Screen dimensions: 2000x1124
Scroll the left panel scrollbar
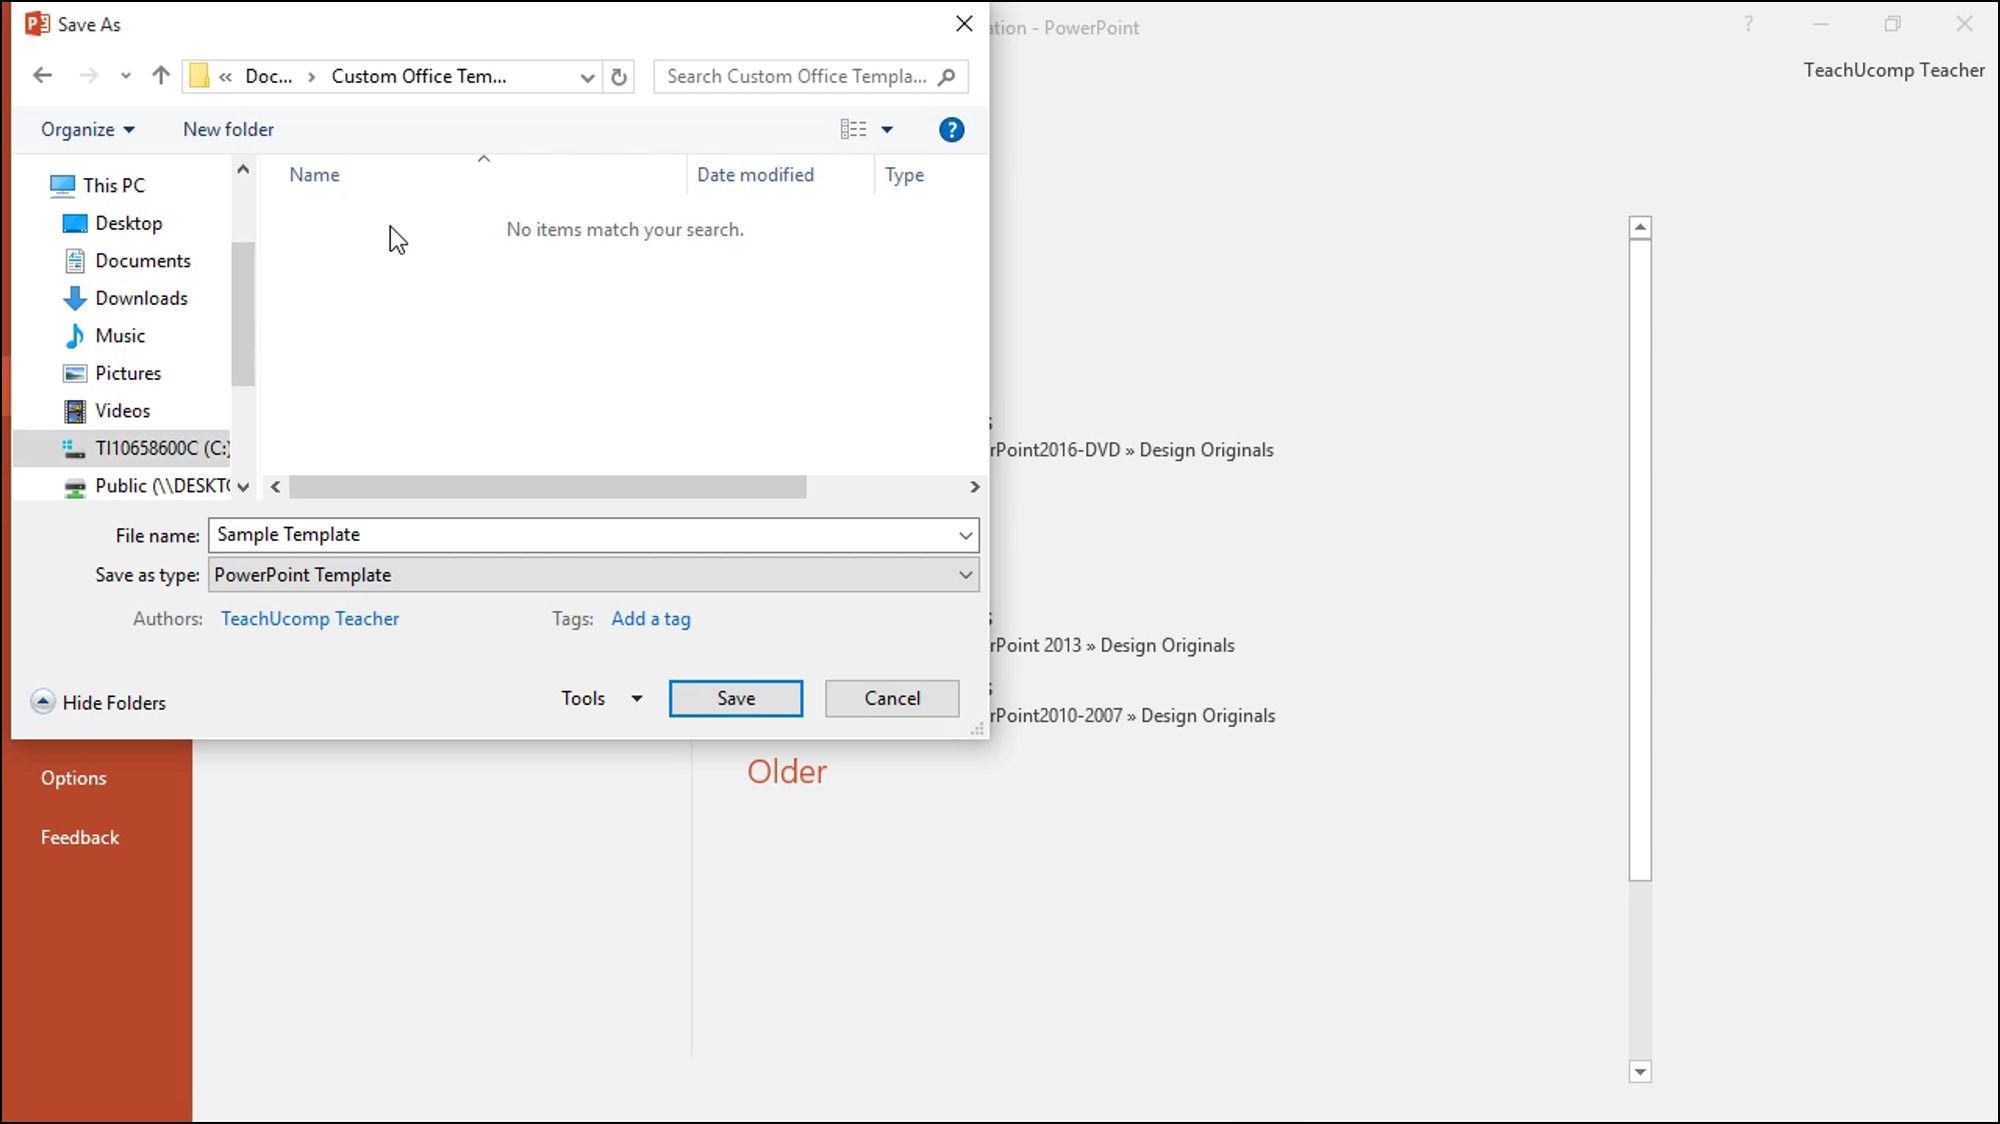pos(243,302)
